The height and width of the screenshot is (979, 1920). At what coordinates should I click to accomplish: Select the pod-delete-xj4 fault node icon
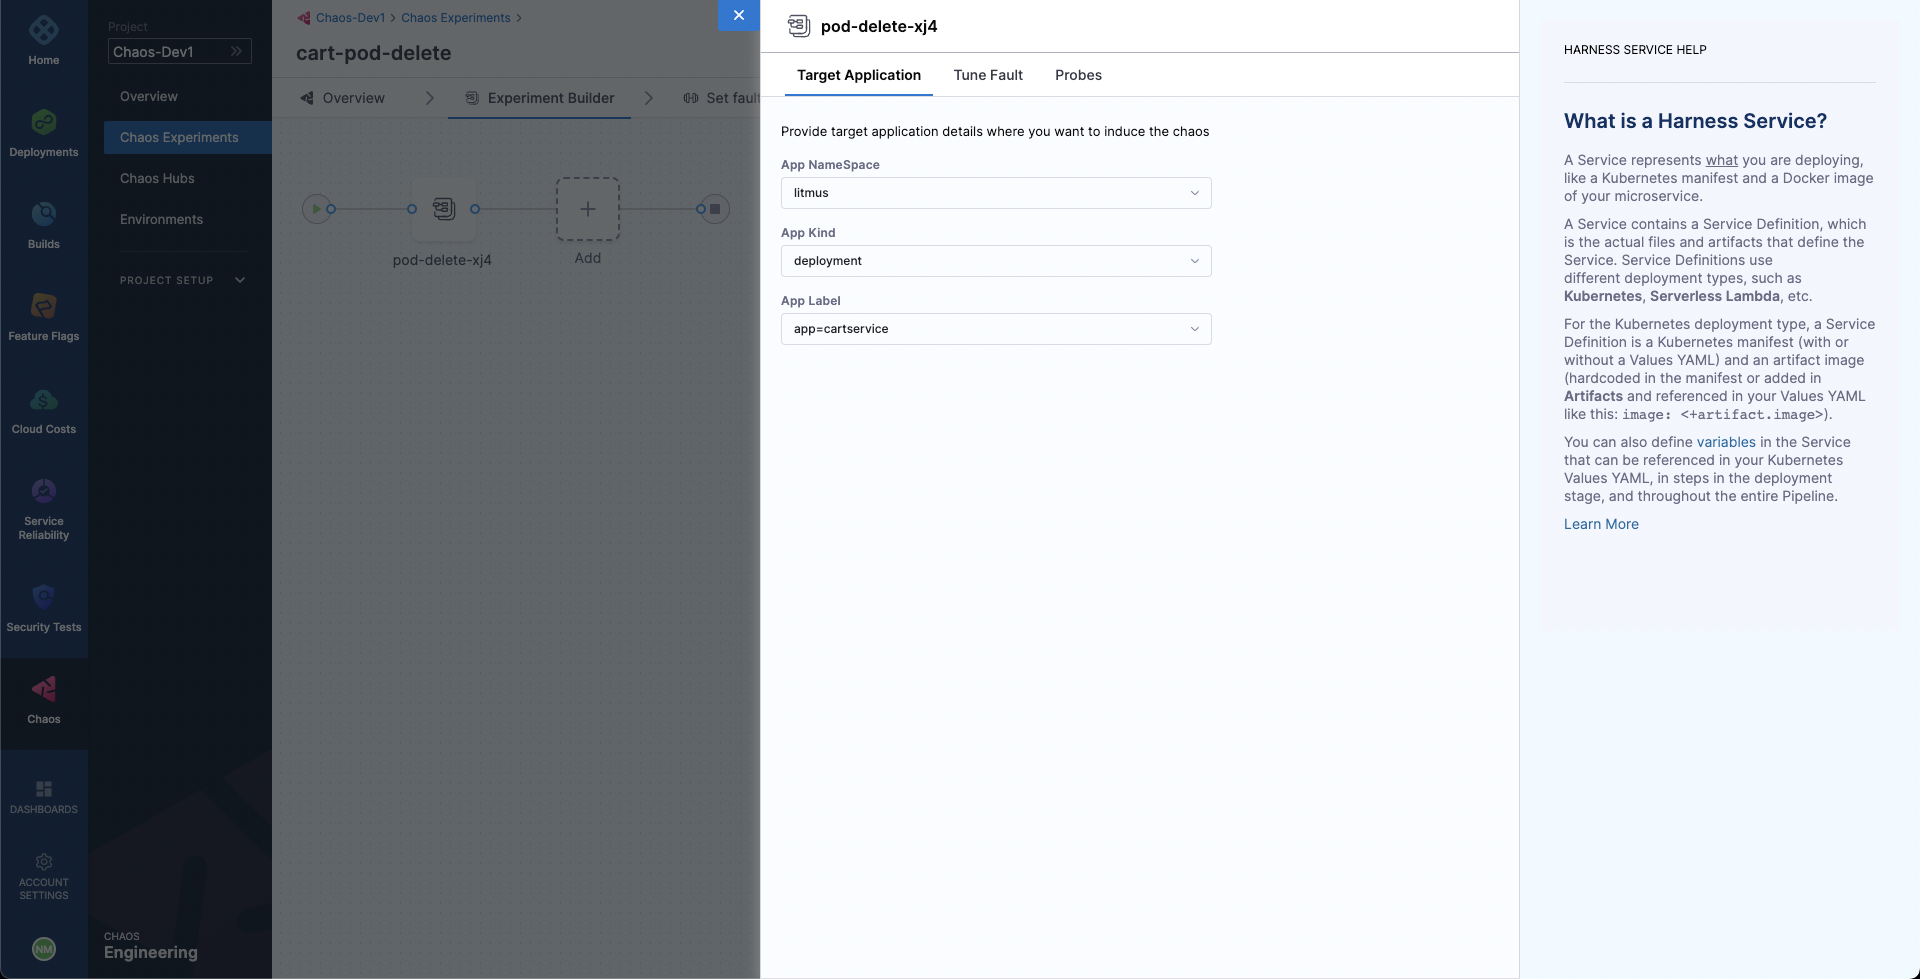pos(444,209)
